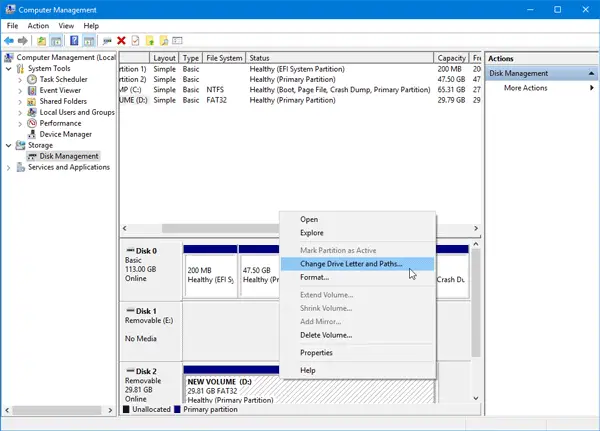The height and width of the screenshot is (431, 600).
Task: Click the Performance icon in tree
Action: point(32,123)
